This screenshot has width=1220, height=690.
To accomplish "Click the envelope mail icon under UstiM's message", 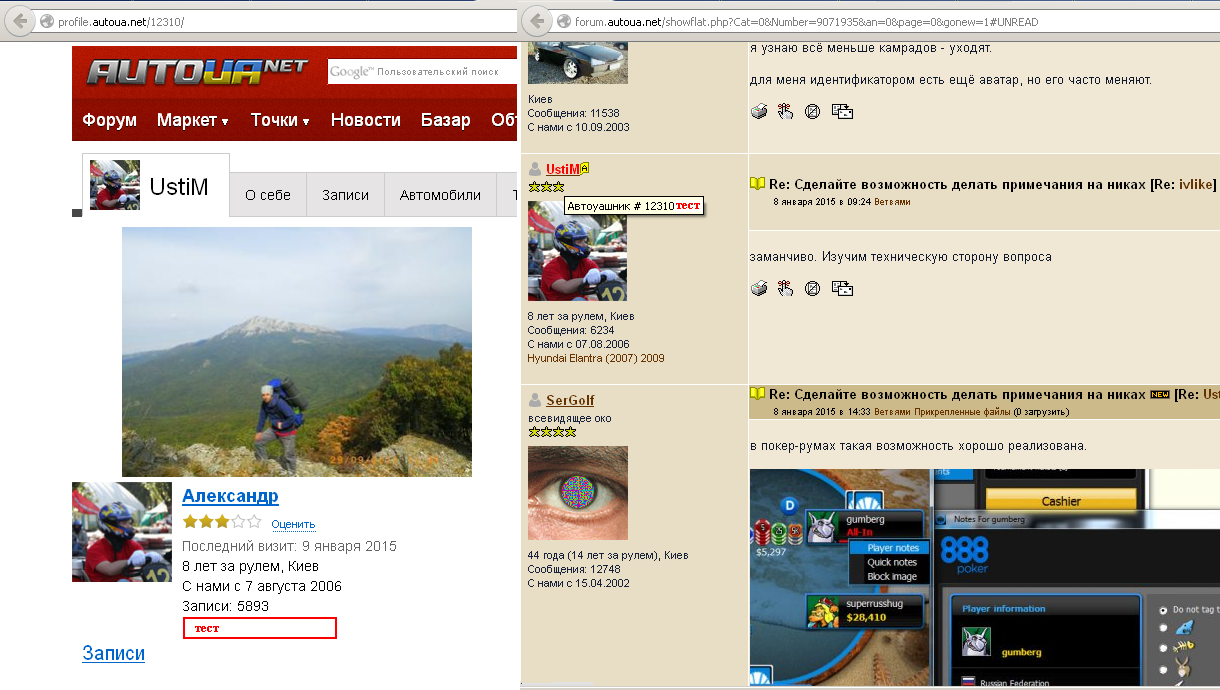I will point(843,289).
